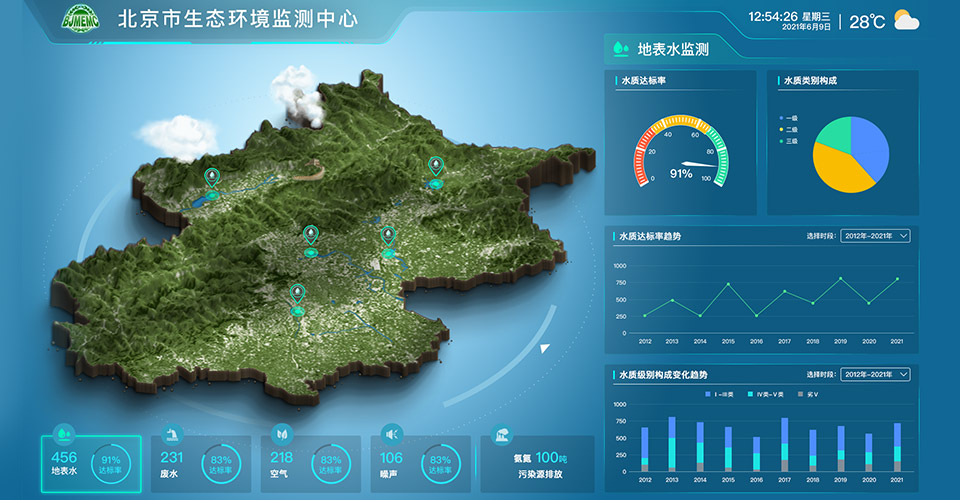Select the 噪声 noise speaker icon
Screen dimensions: 960x500
(x=392, y=434)
